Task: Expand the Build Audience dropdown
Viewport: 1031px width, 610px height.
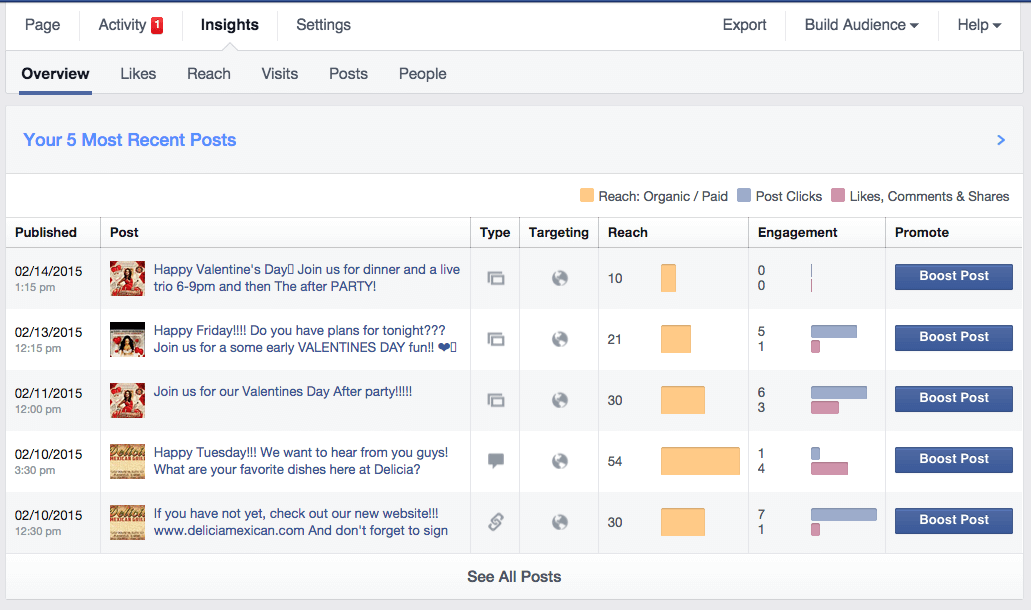Action: coord(861,25)
